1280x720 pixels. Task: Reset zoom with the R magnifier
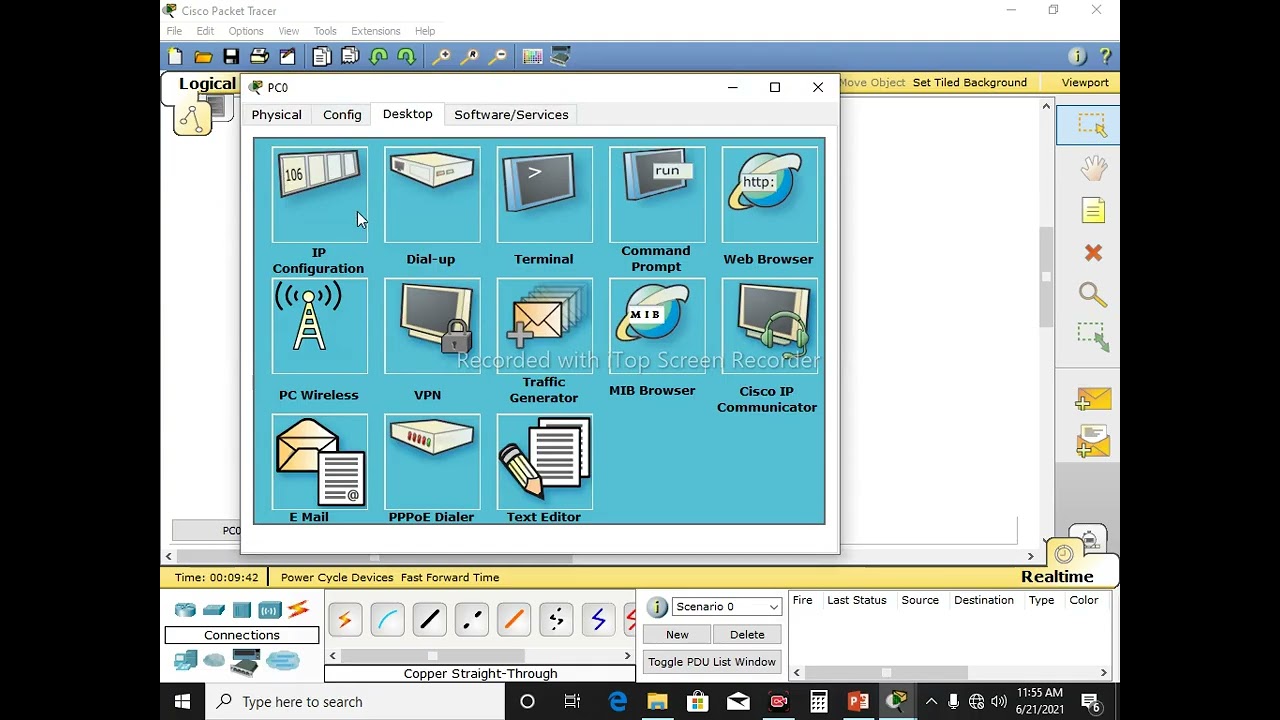point(469,57)
